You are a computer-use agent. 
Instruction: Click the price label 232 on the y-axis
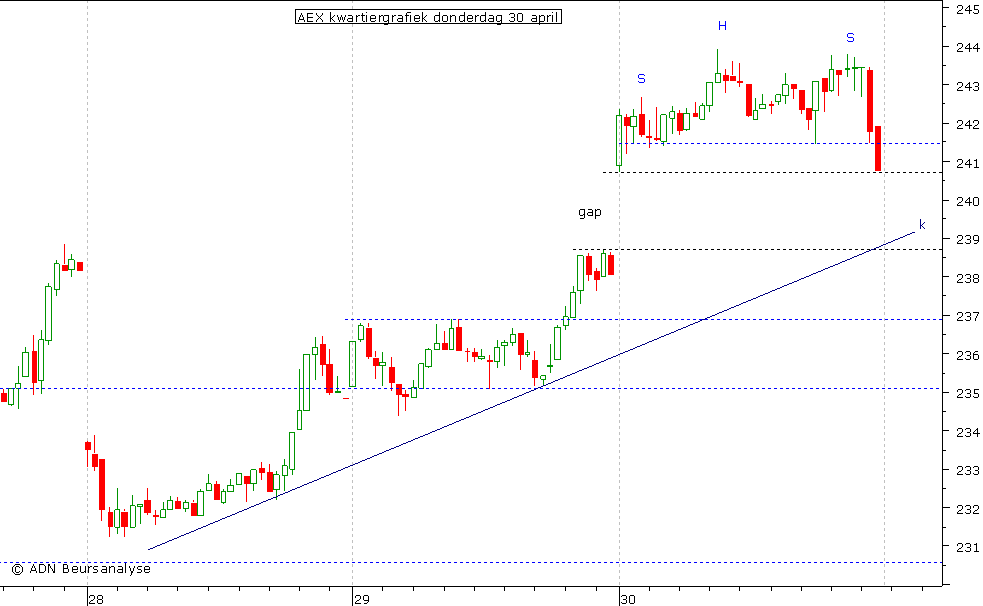pos(968,509)
